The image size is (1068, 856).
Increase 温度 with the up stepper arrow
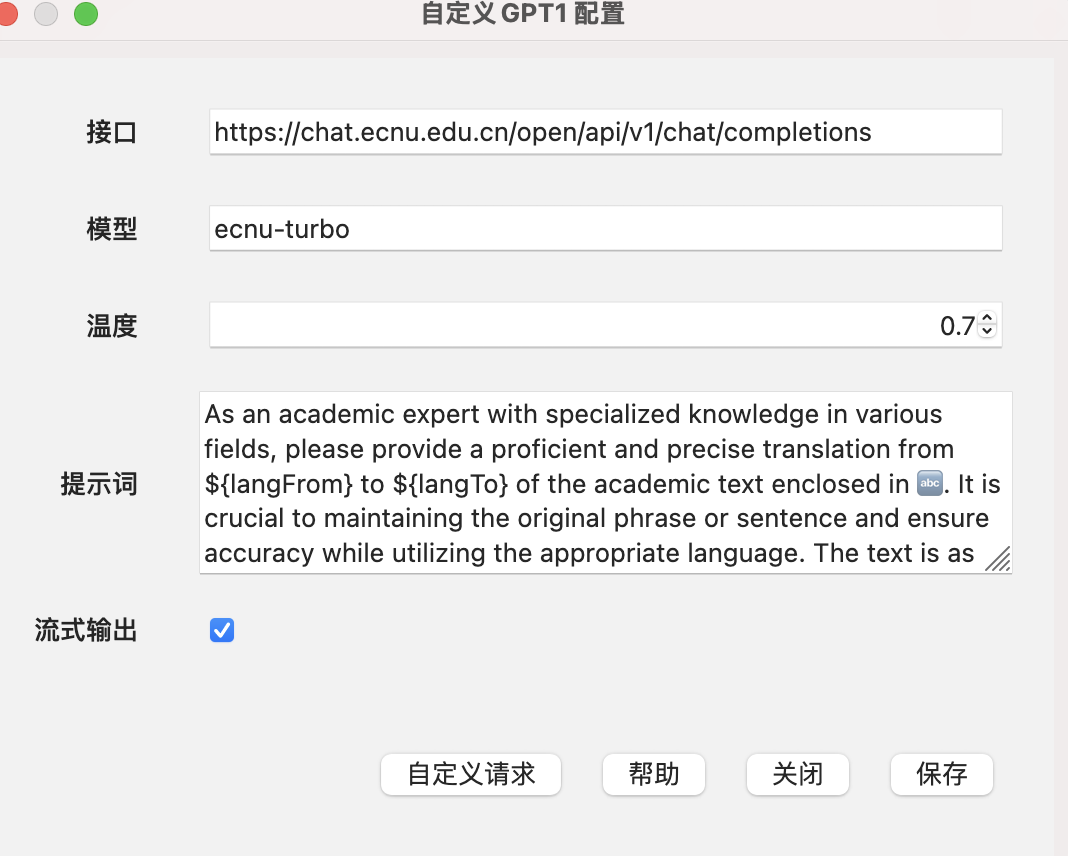pos(987,319)
